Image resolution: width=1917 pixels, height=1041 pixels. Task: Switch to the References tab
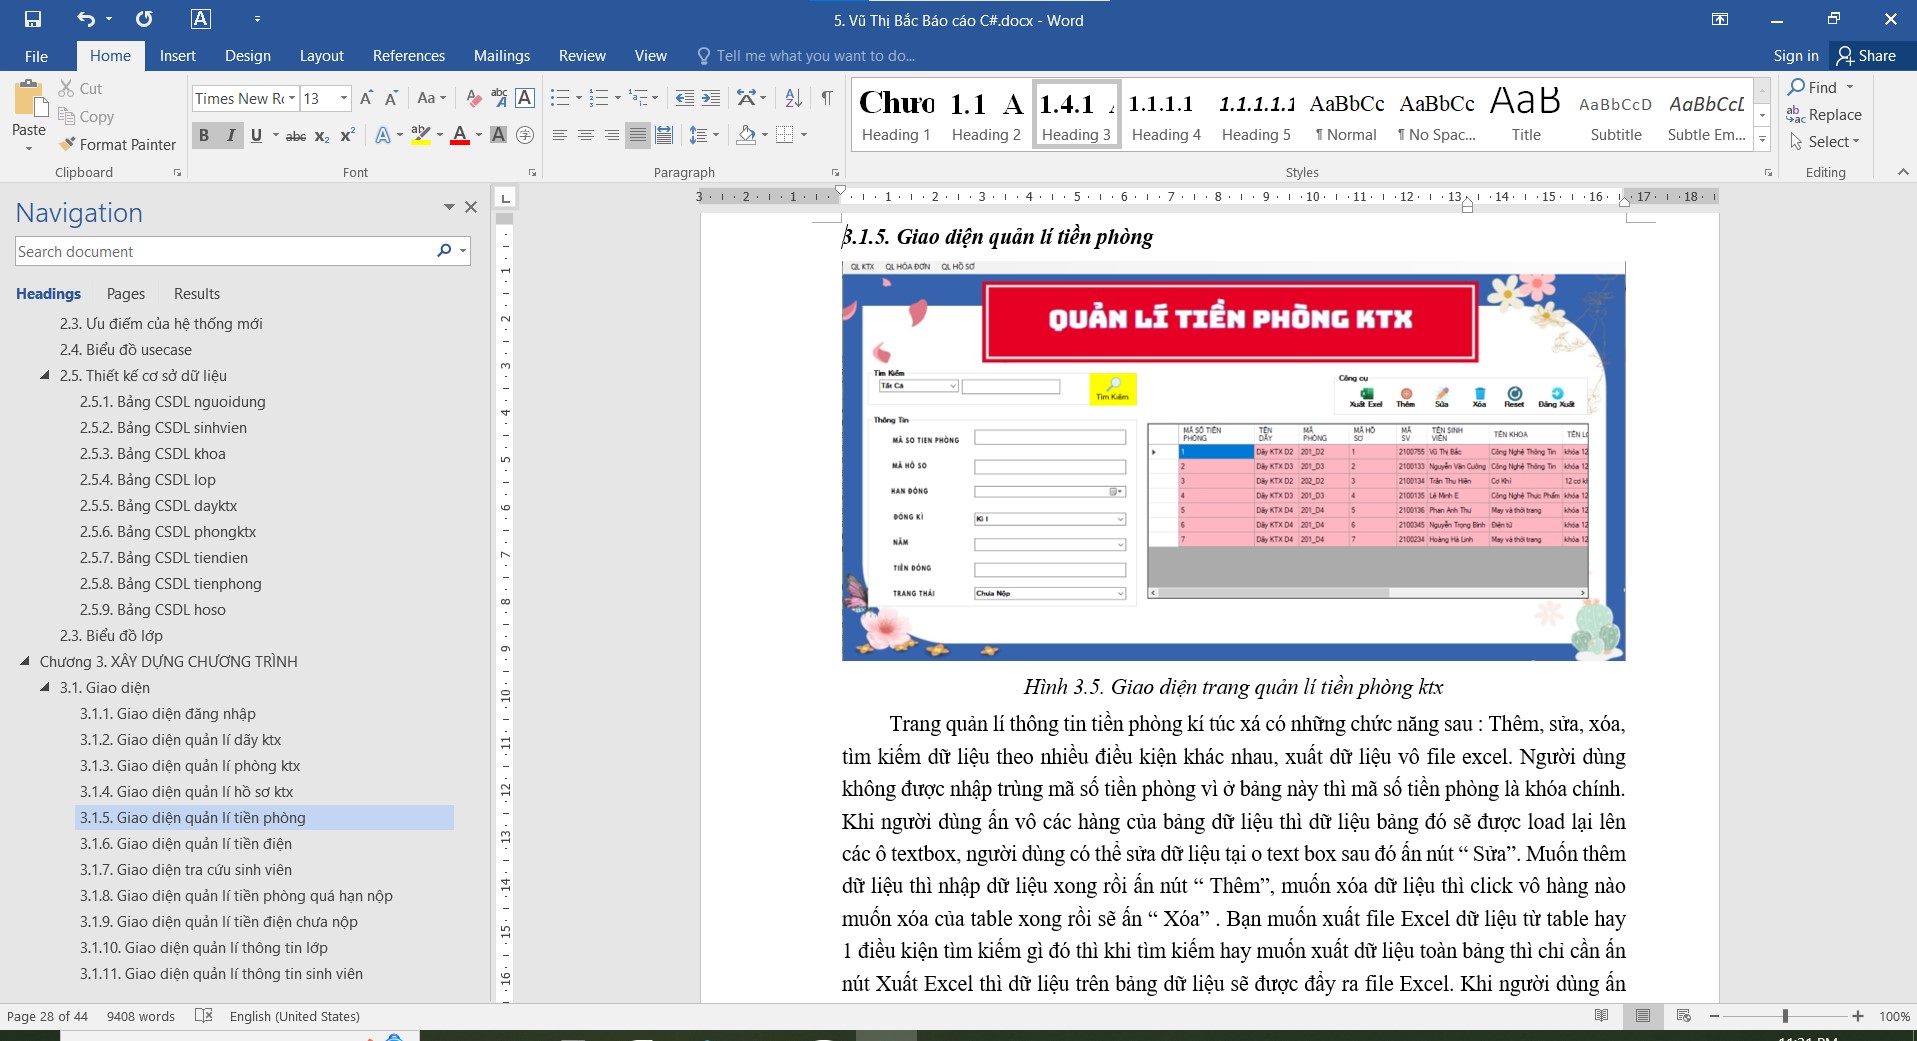click(409, 56)
